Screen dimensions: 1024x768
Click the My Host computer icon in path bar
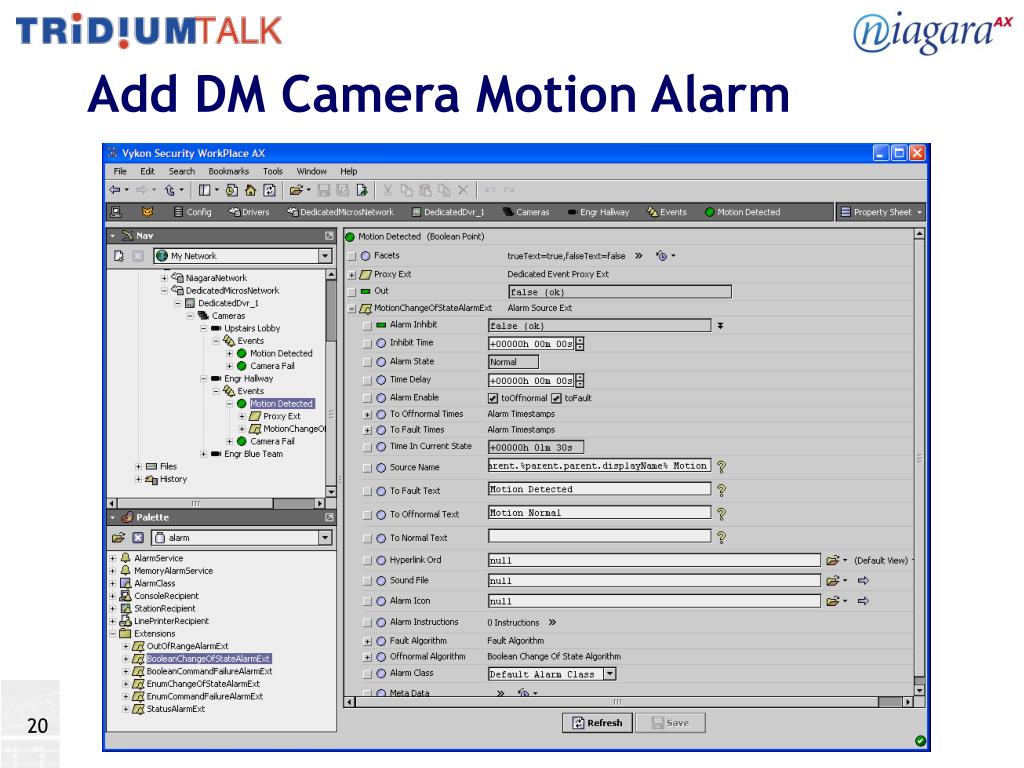pos(116,212)
